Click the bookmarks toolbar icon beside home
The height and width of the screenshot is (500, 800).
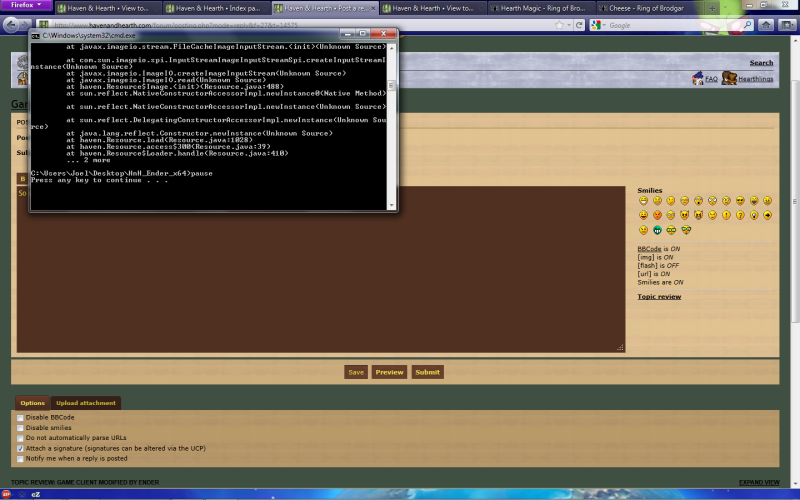[786, 24]
